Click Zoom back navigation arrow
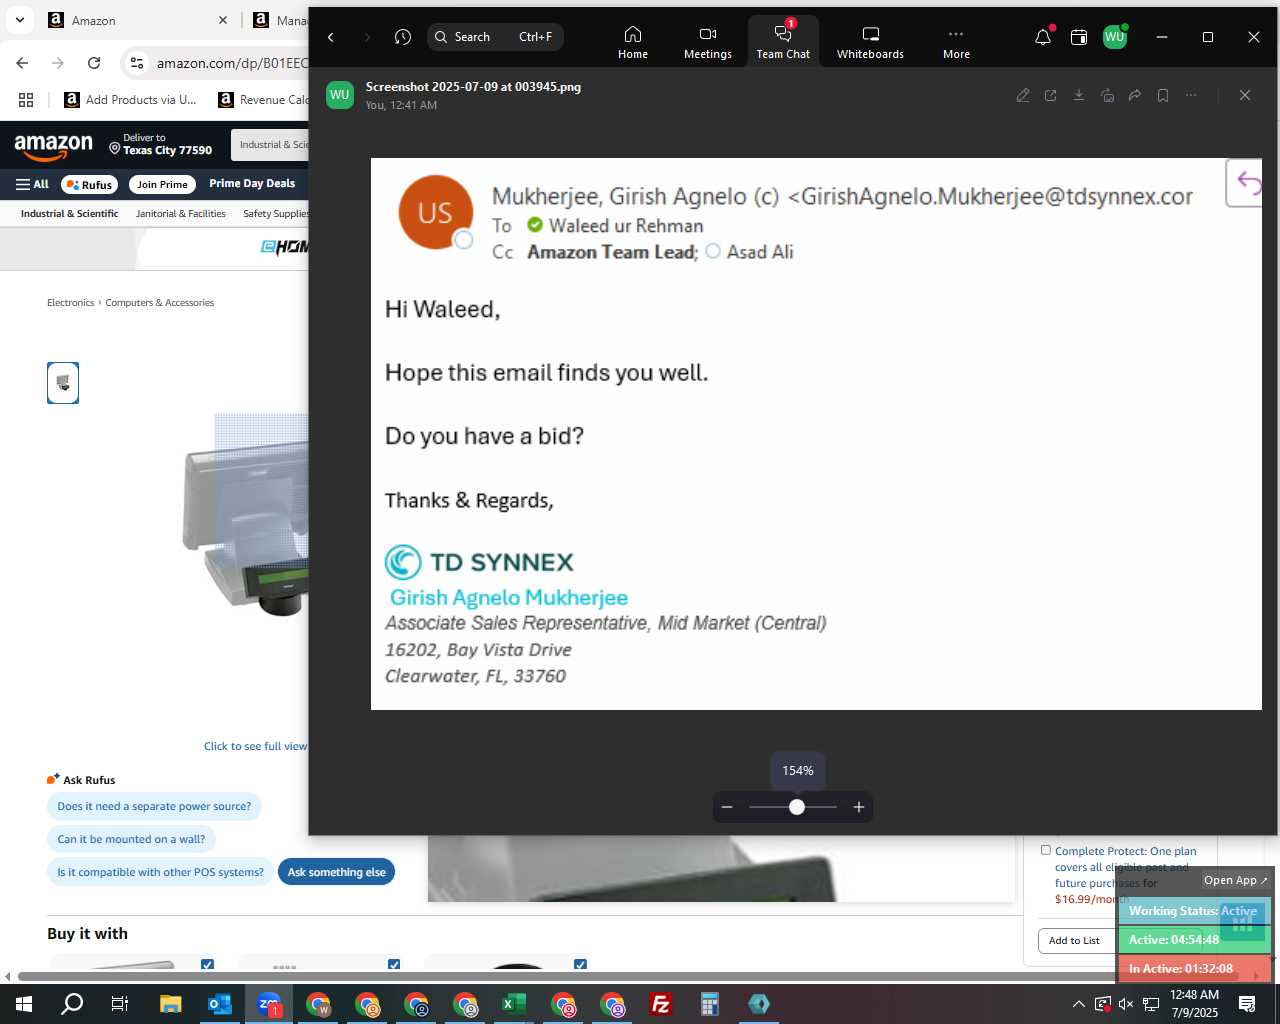 tap(331, 37)
